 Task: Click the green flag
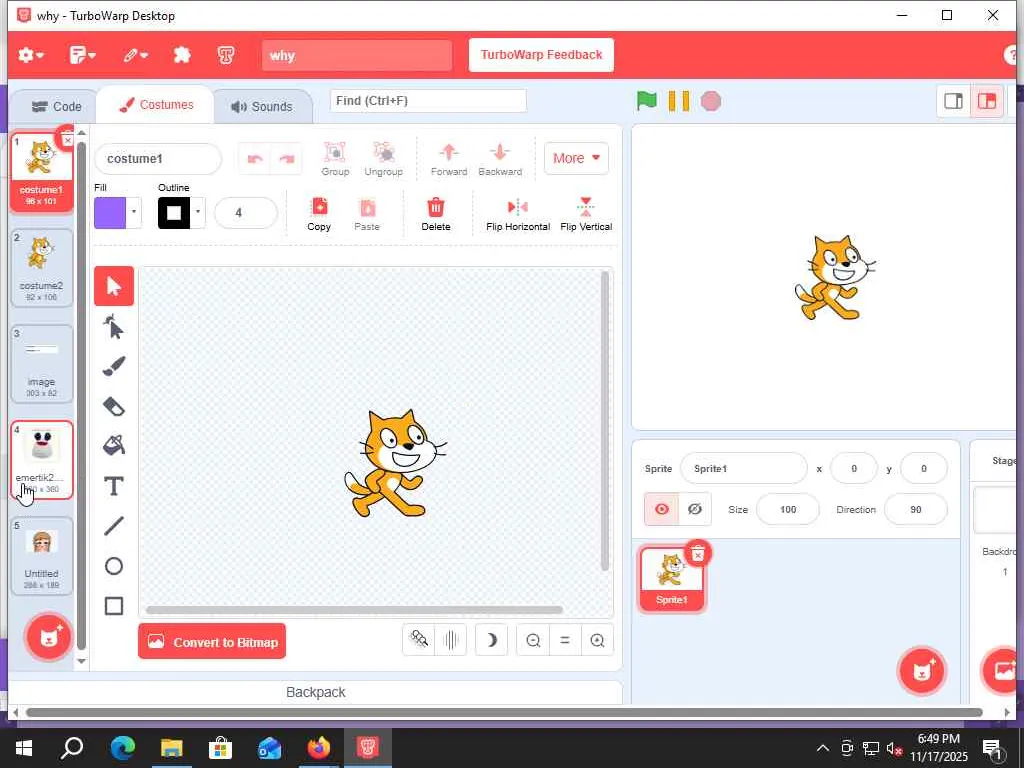646,101
